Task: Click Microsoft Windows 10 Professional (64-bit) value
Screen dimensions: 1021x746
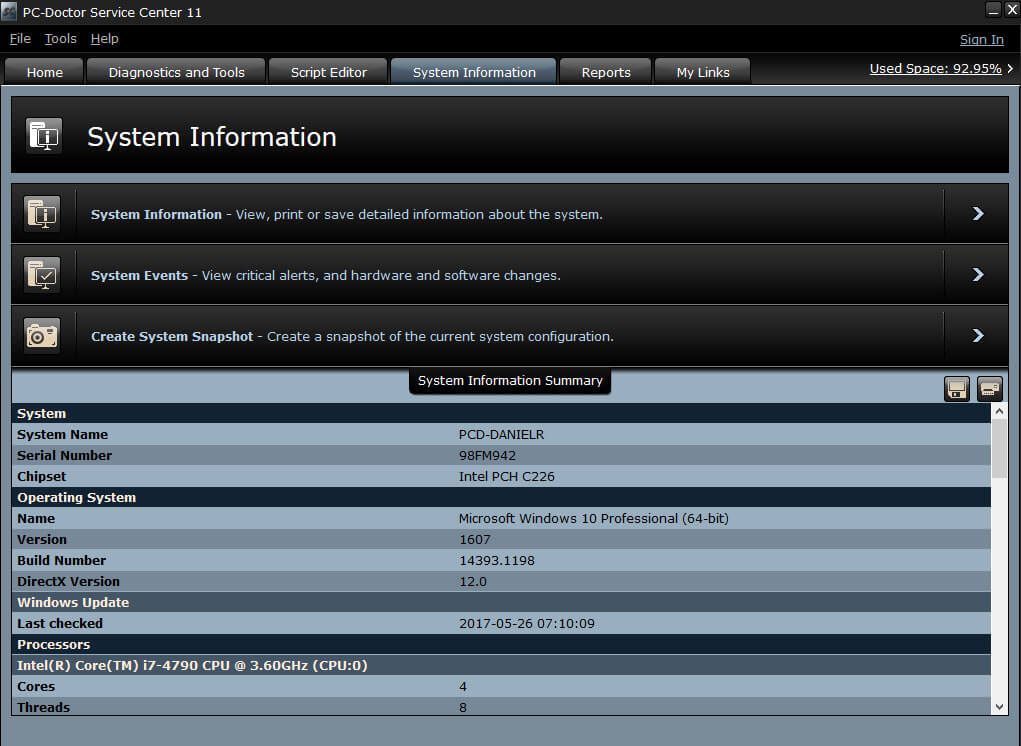Action: (594, 518)
